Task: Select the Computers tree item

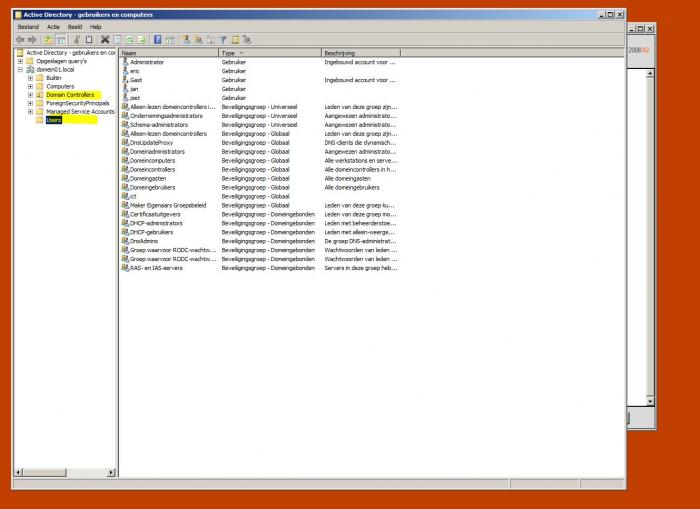Action: click(60, 87)
